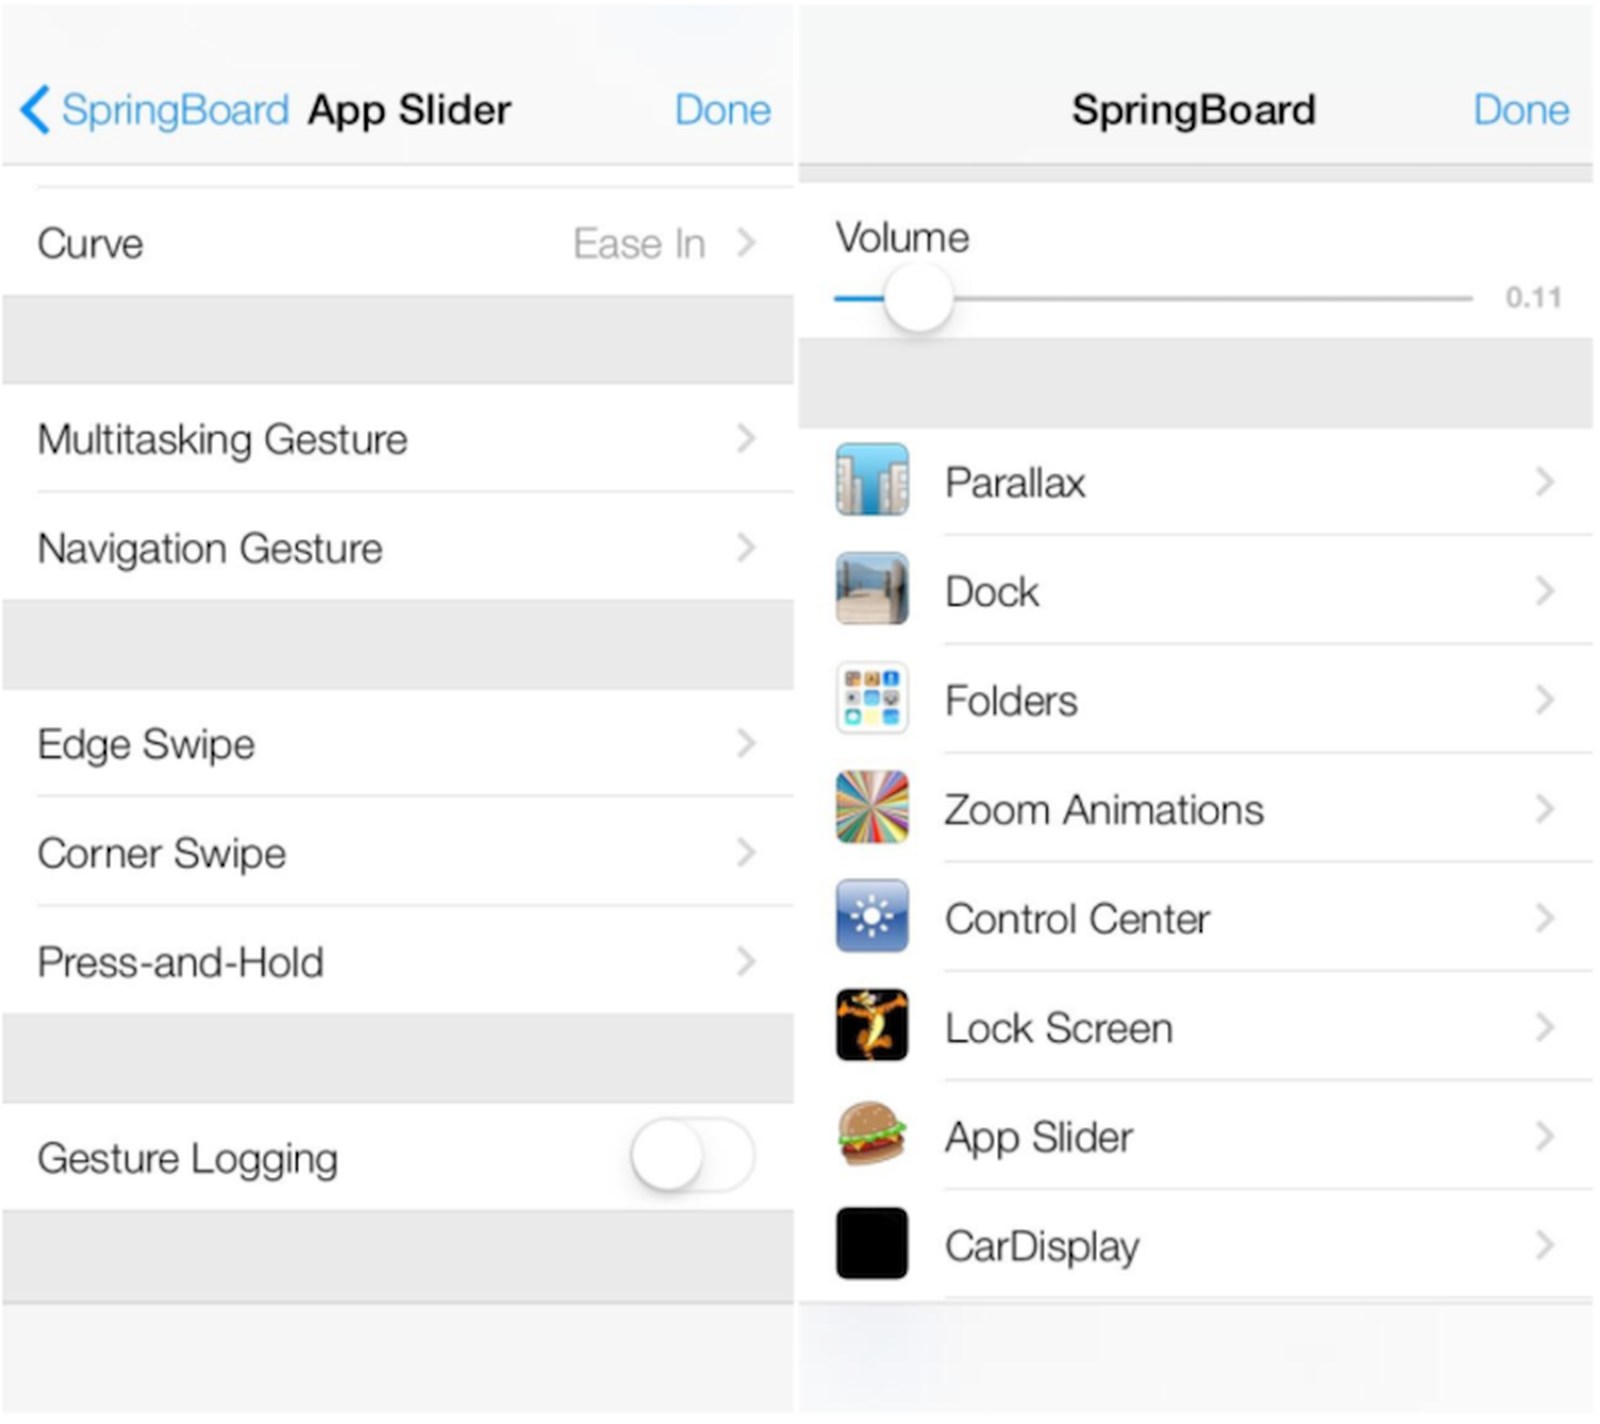Viewport: 1600px width, 1424px height.
Task: Click the Parallax settings icon
Action: [871, 481]
